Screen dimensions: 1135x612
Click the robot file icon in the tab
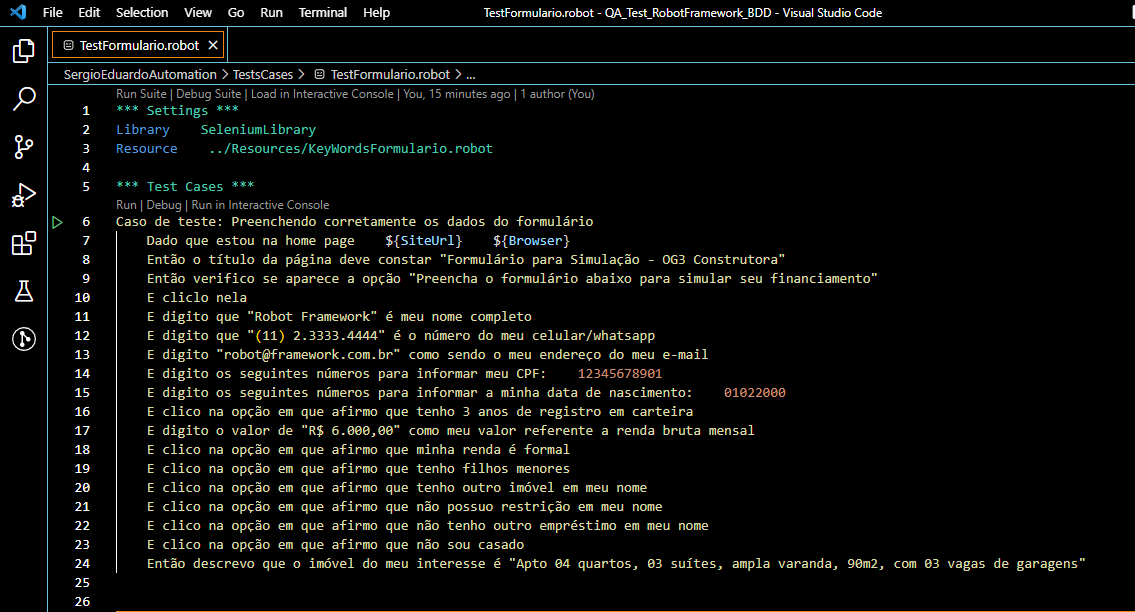[x=69, y=45]
